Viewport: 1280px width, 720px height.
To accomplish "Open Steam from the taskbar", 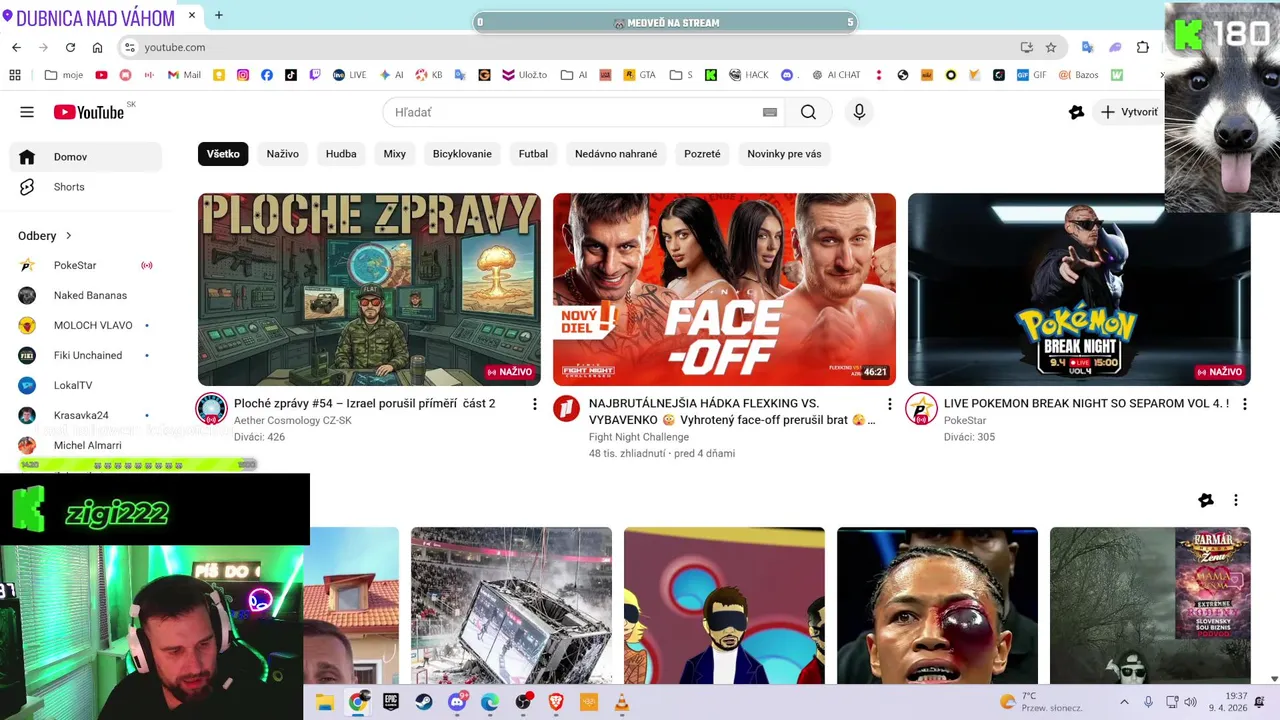I will (424, 702).
